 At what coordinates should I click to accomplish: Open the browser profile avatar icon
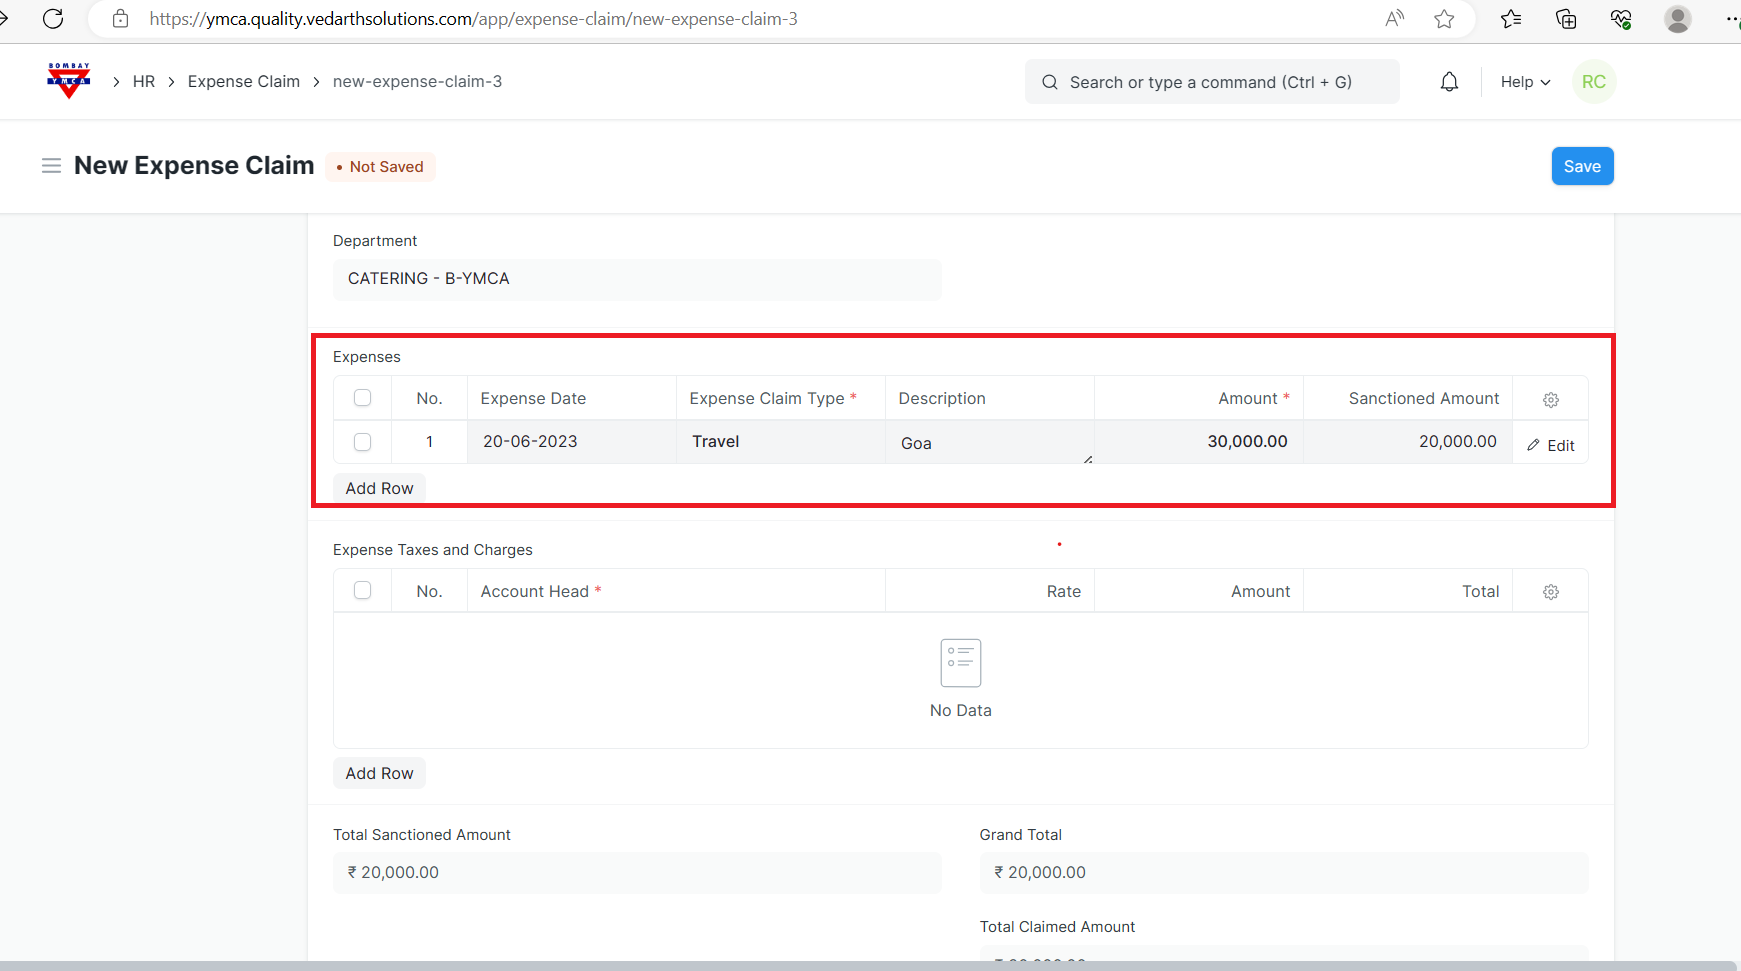coord(1677,19)
